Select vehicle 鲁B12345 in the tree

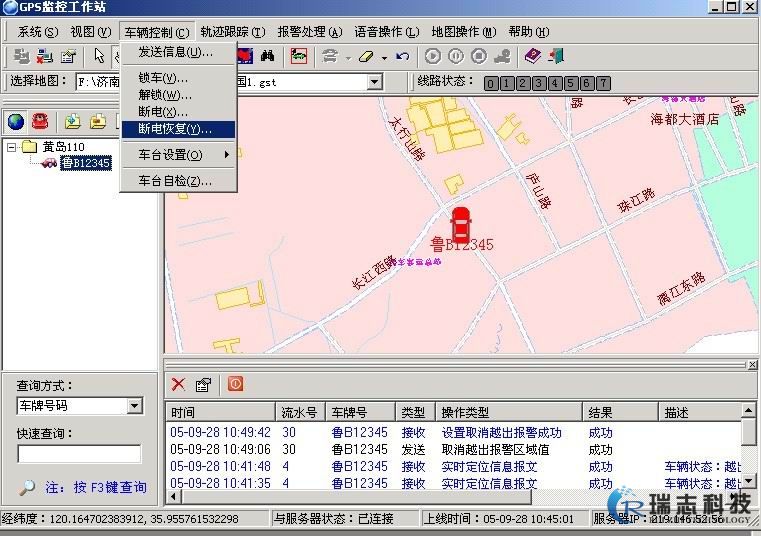pyautogui.click(x=84, y=163)
